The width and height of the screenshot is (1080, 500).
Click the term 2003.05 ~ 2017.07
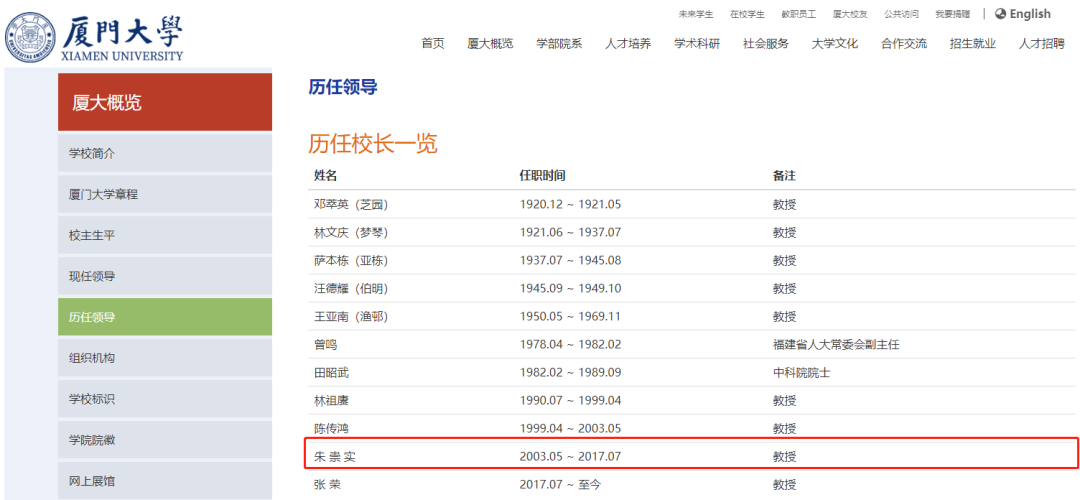[570, 457]
